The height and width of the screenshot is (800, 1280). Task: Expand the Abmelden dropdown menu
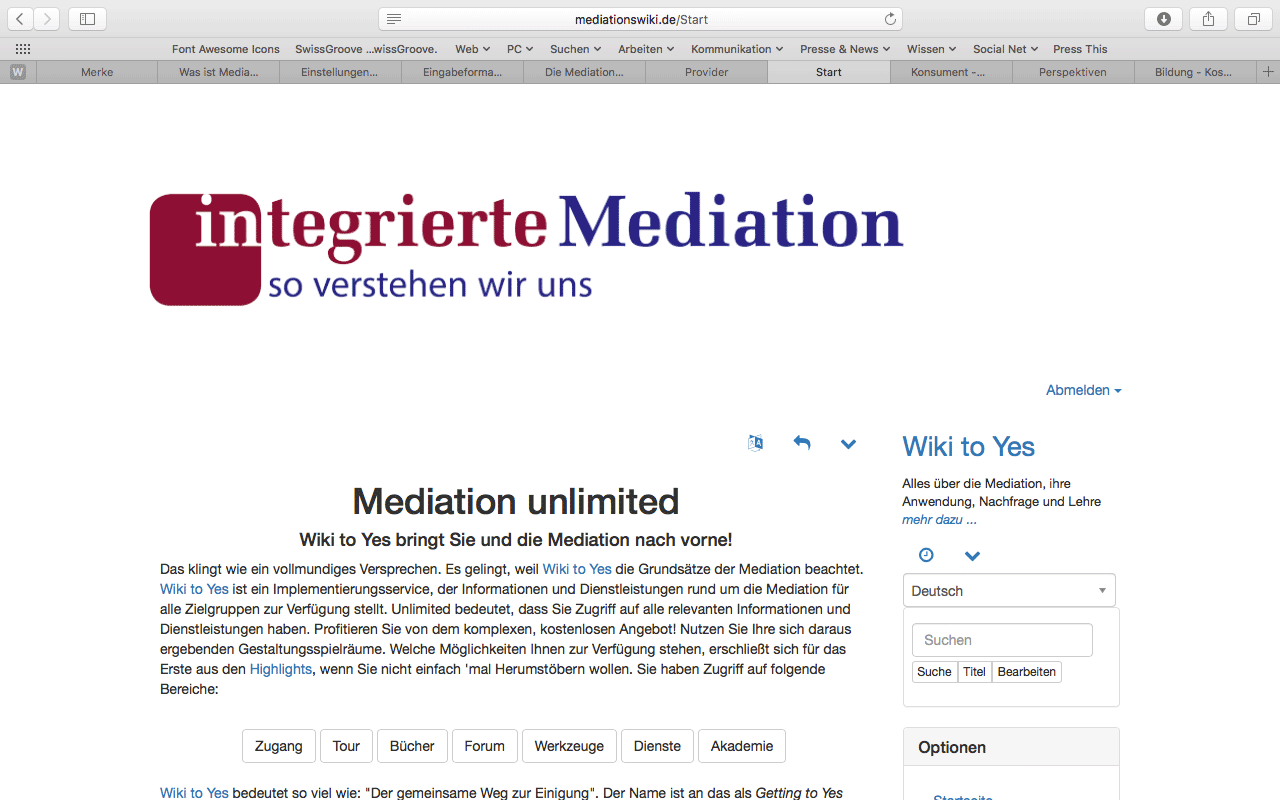coord(1083,390)
